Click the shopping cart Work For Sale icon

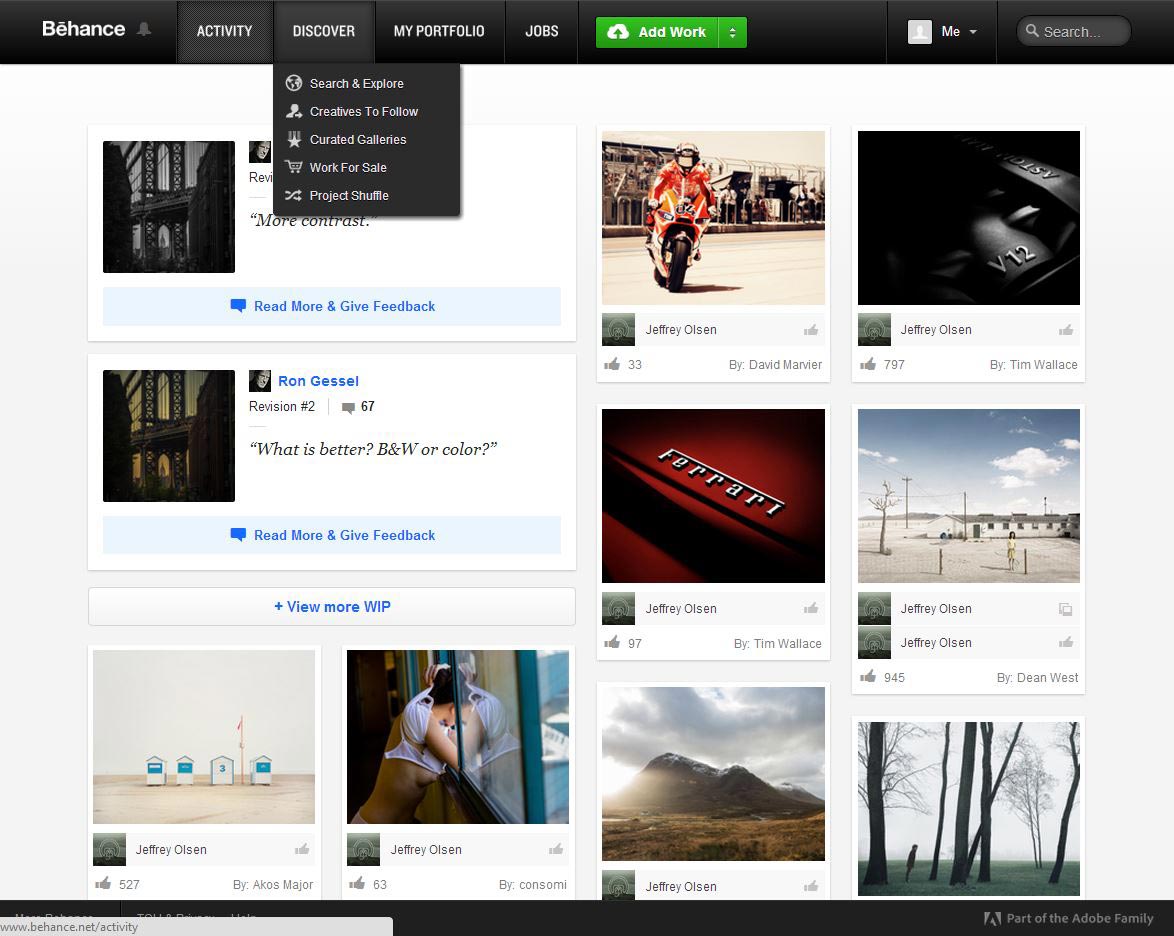293,168
